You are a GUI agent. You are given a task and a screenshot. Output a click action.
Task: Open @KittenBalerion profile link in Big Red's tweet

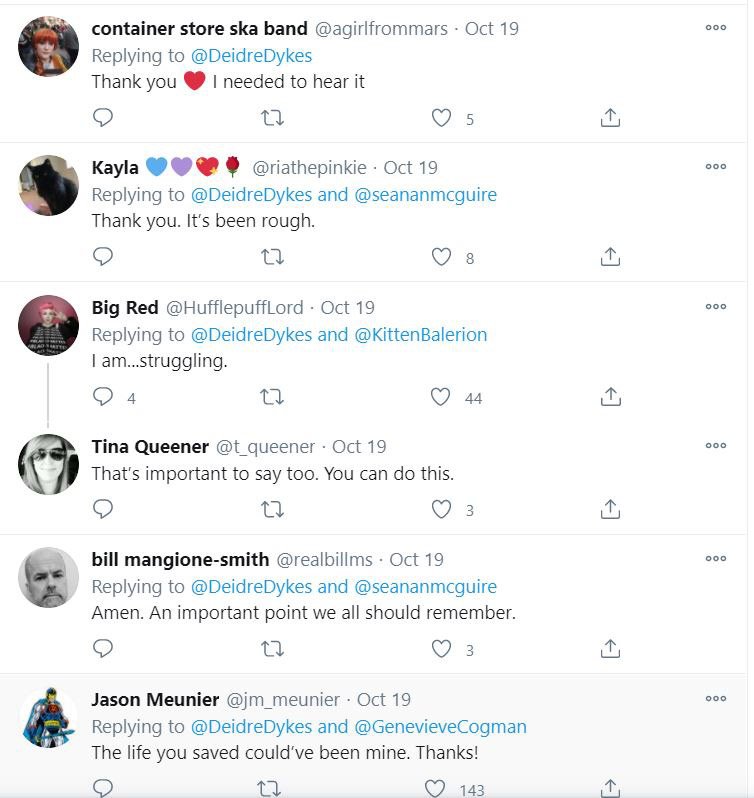coord(421,334)
